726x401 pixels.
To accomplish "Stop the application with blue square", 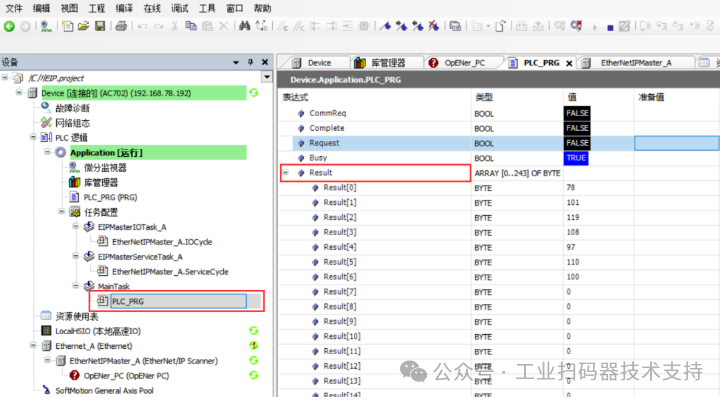I will 610,28.
